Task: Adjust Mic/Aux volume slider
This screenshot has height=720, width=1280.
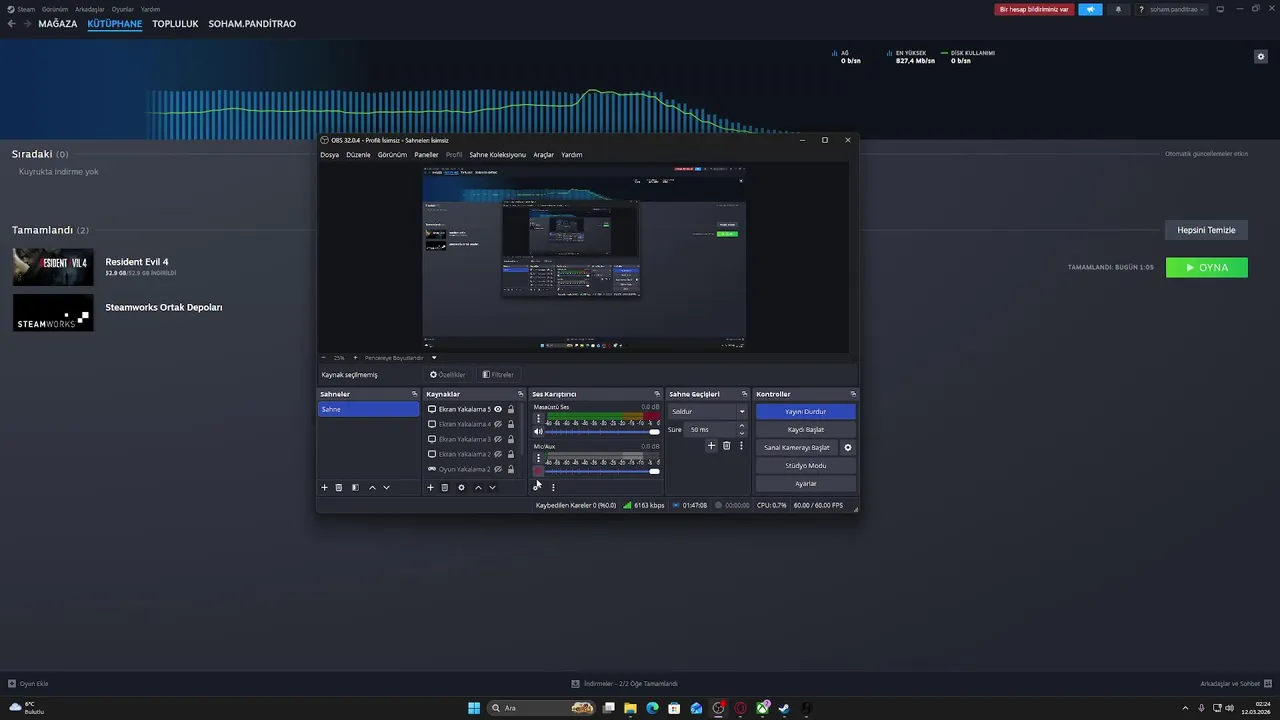Action: click(602, 471)
